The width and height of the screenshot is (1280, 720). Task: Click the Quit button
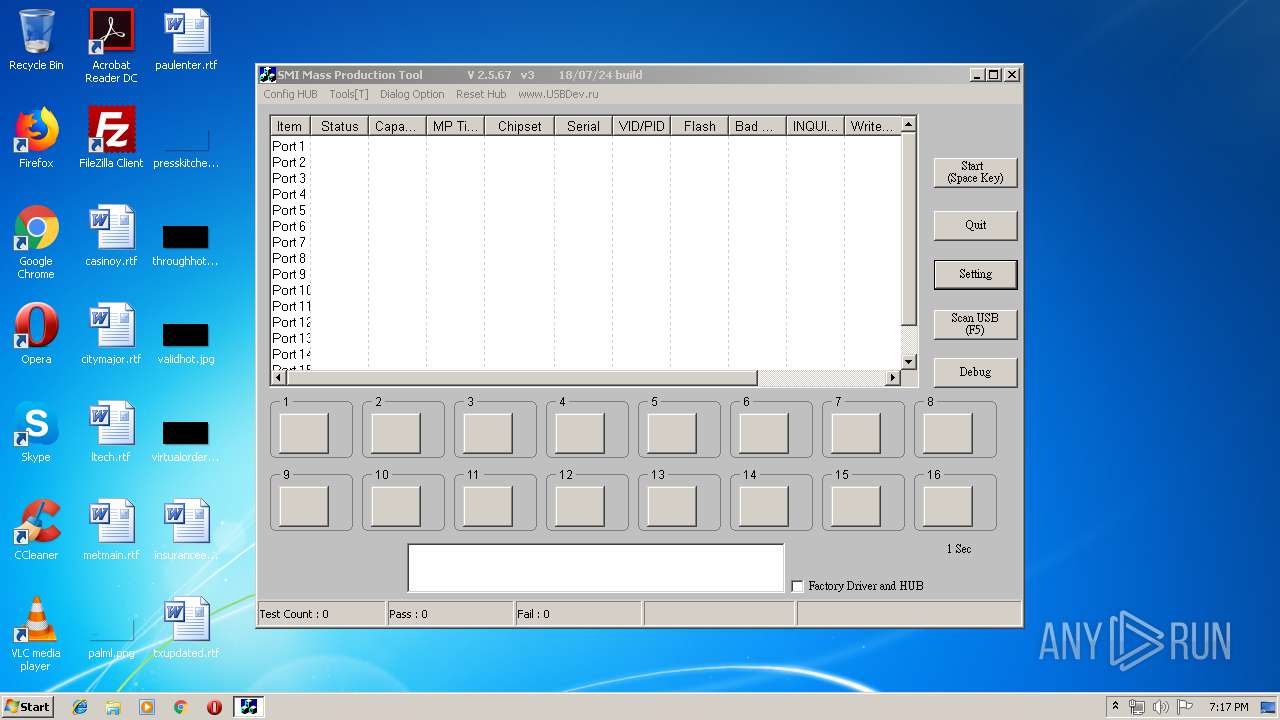point(975,225)
